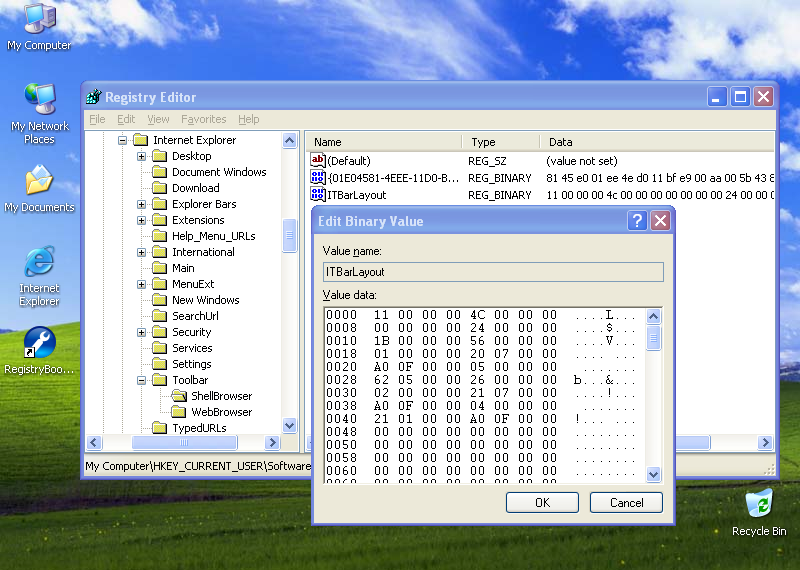Open the View menu
This screenshot has height=570, width=800.
point(158,119)
